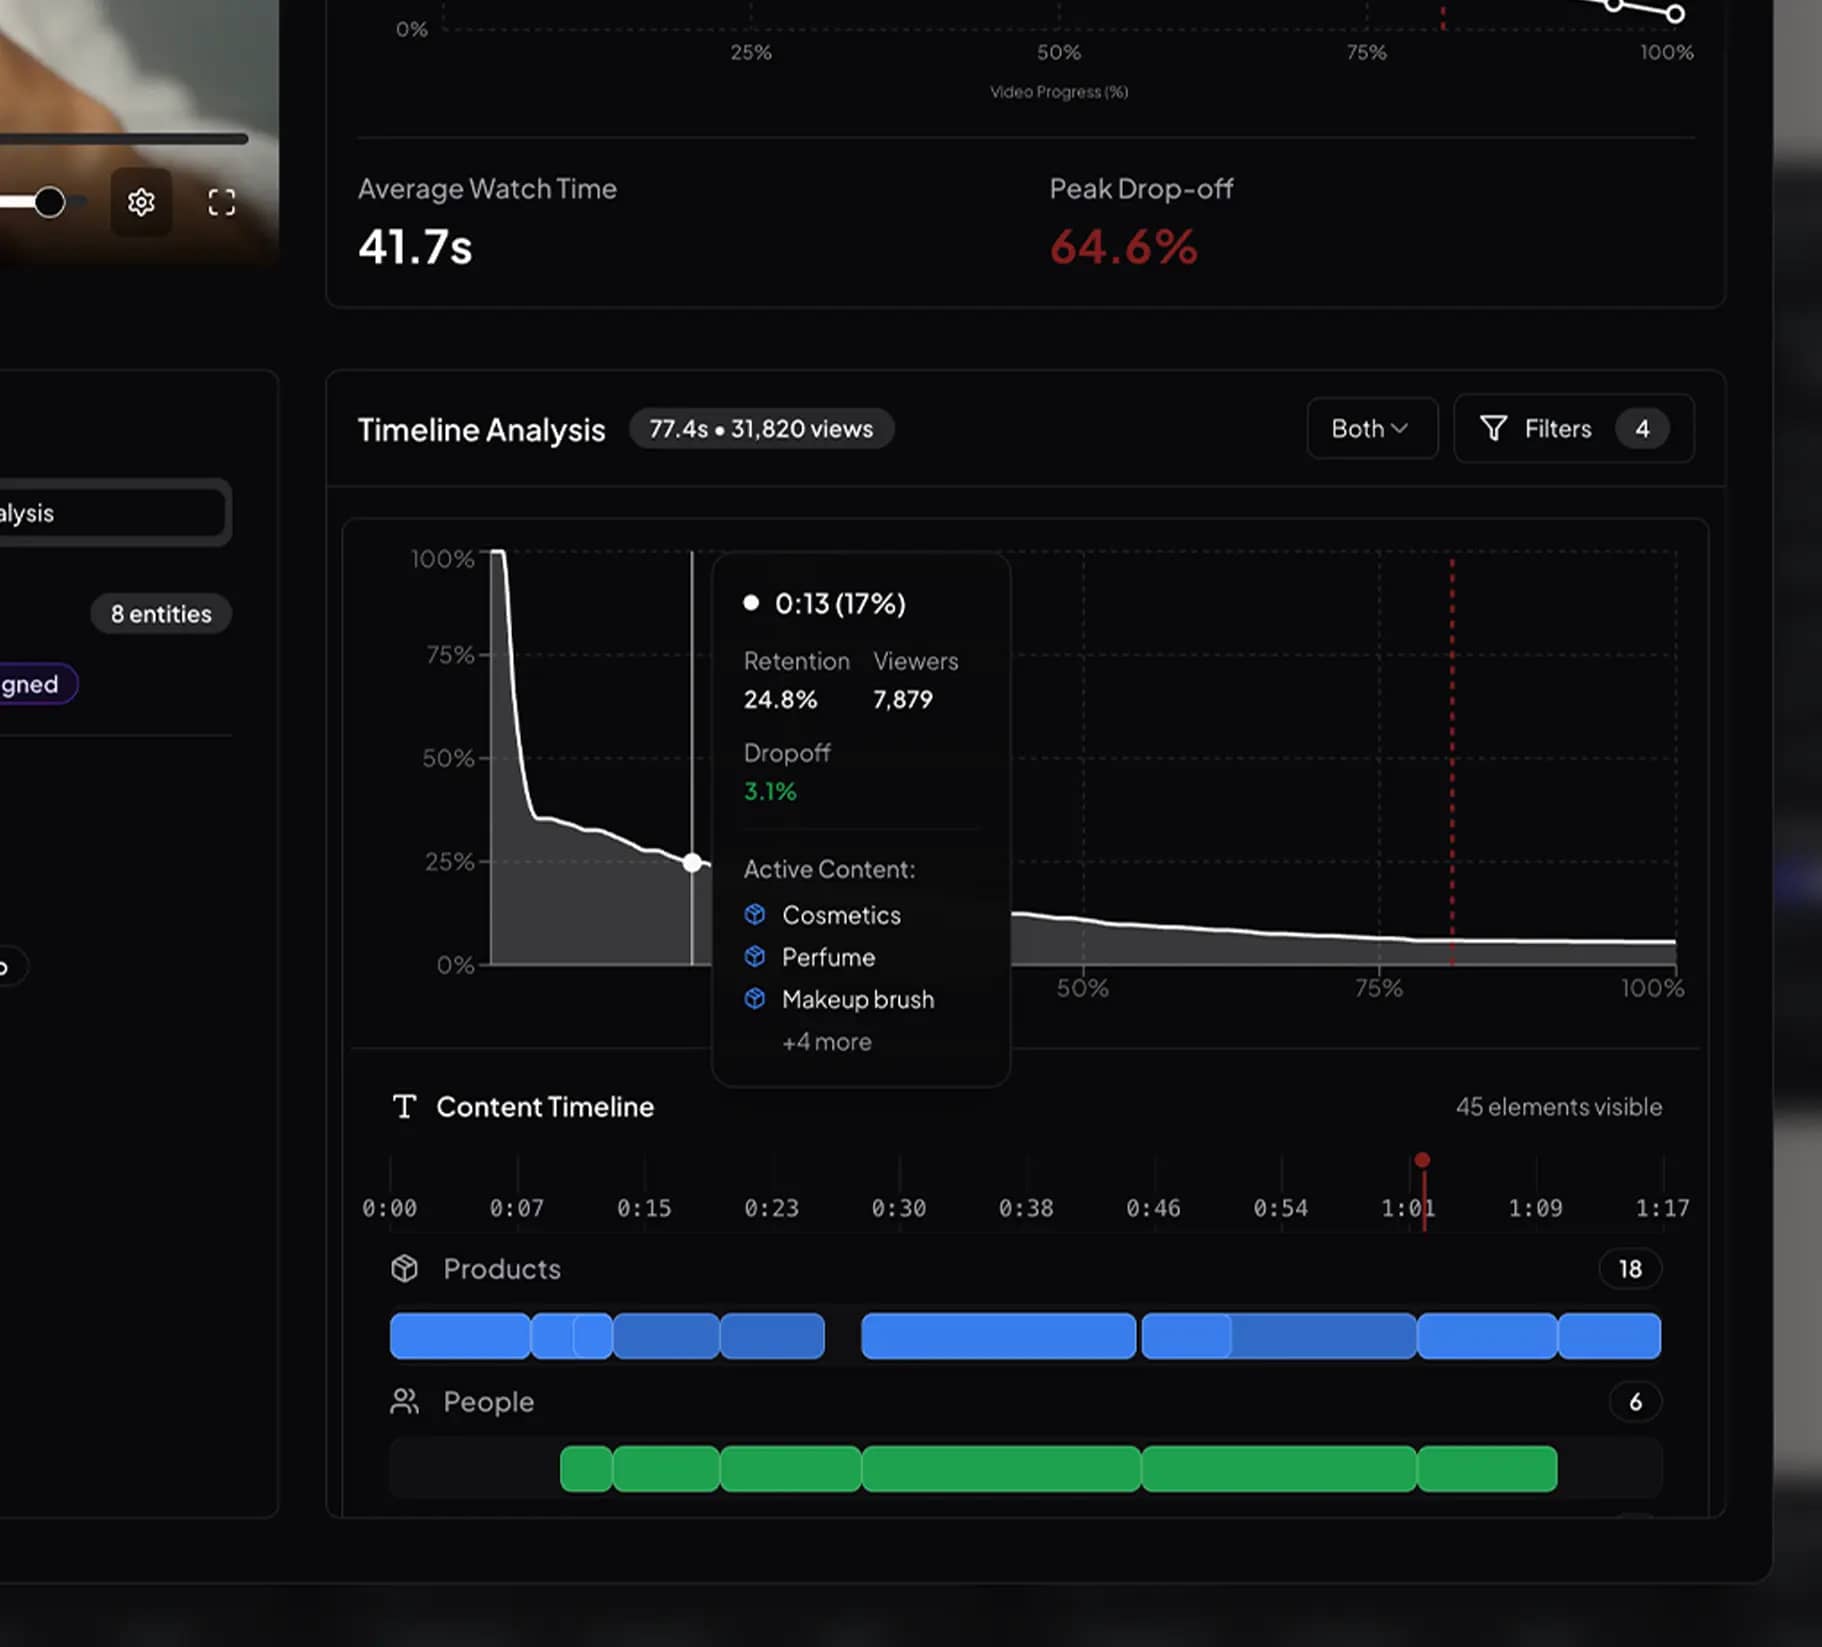Click the 45 elements visible label
Screen dimensions: 1822x1647
coord(1558,1106)
